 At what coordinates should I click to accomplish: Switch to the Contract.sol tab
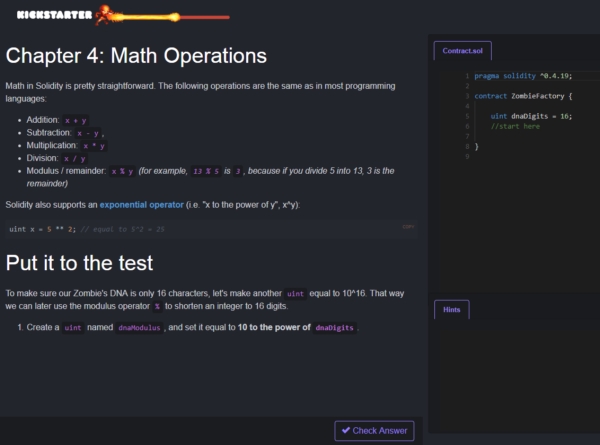pyautogui.click(x=462, y=50)
